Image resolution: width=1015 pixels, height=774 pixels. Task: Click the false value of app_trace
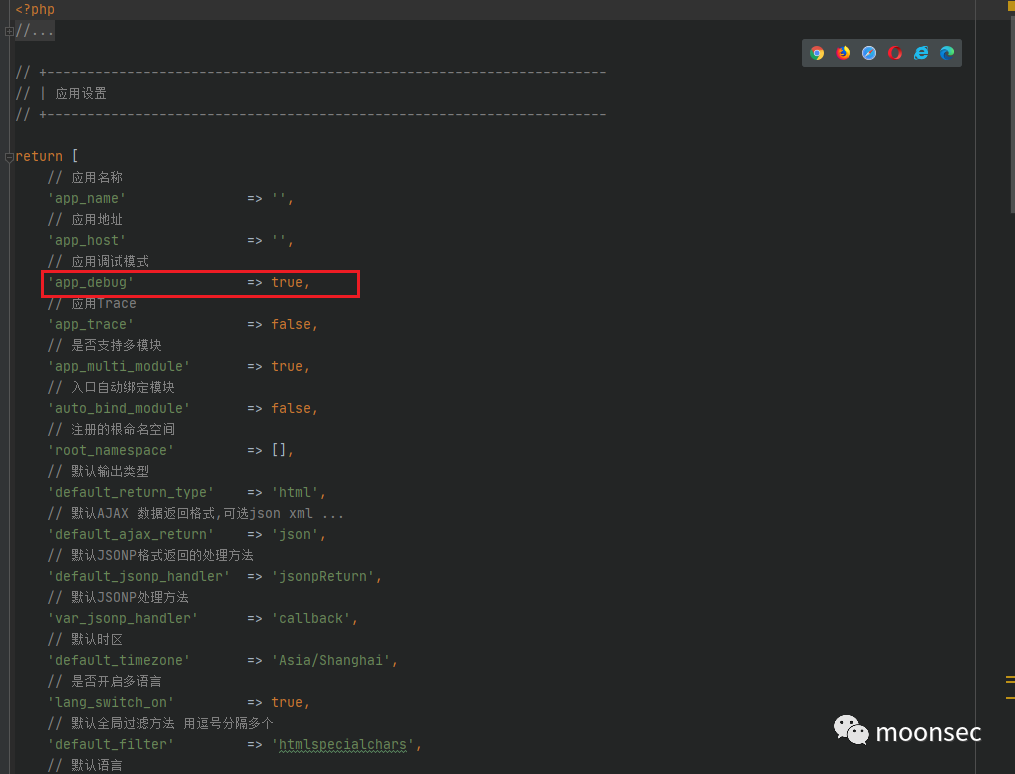291,324
